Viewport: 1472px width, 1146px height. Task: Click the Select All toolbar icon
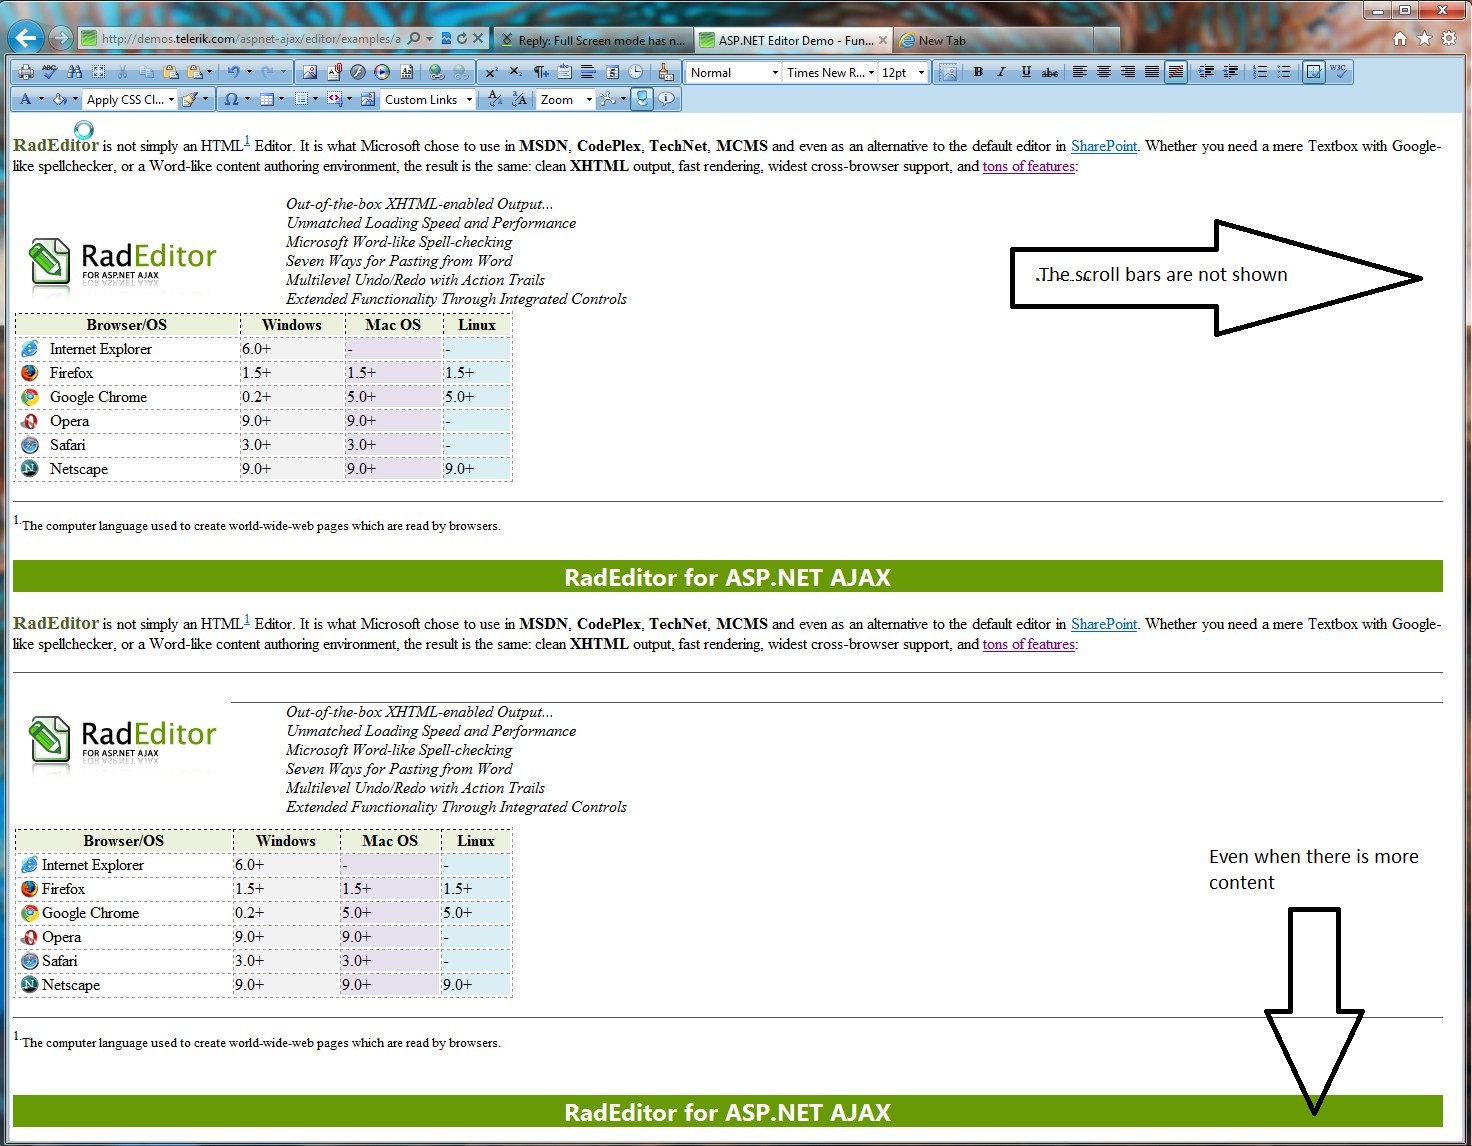[x=98, y=72]
